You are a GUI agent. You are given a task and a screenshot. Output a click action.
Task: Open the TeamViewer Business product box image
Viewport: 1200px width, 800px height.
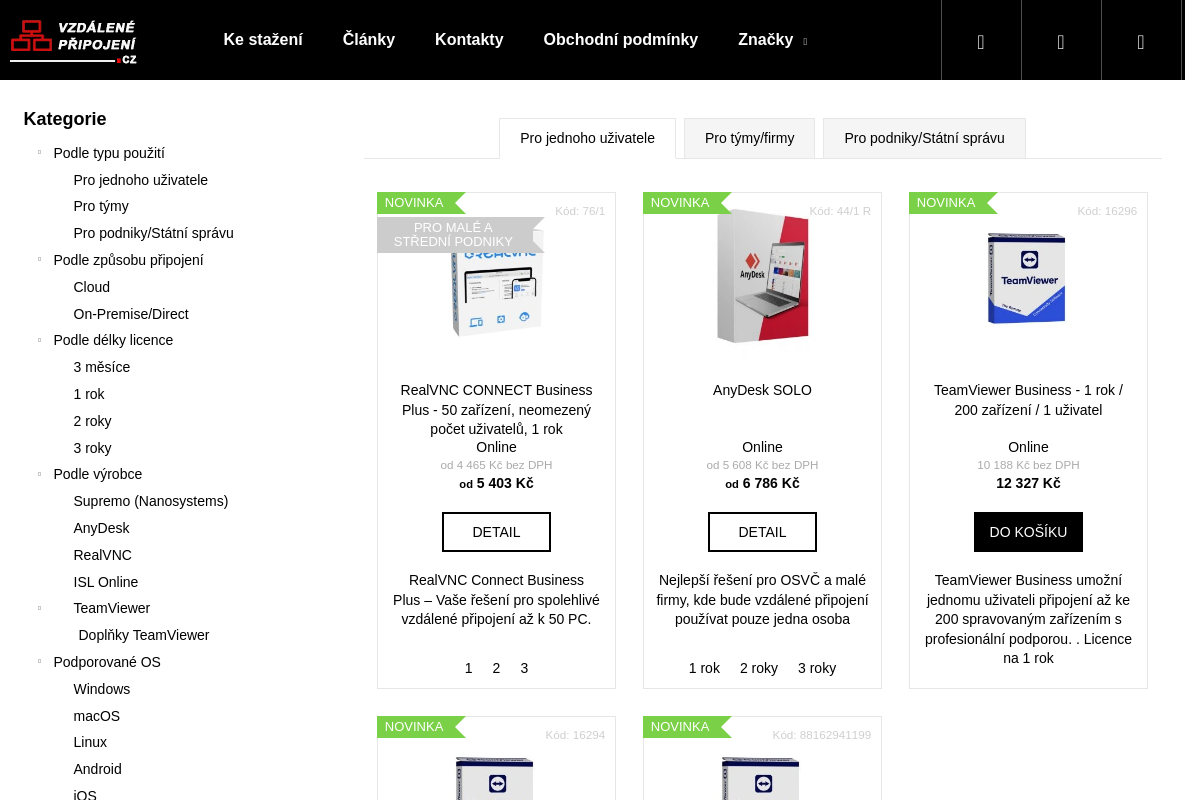1028,278
